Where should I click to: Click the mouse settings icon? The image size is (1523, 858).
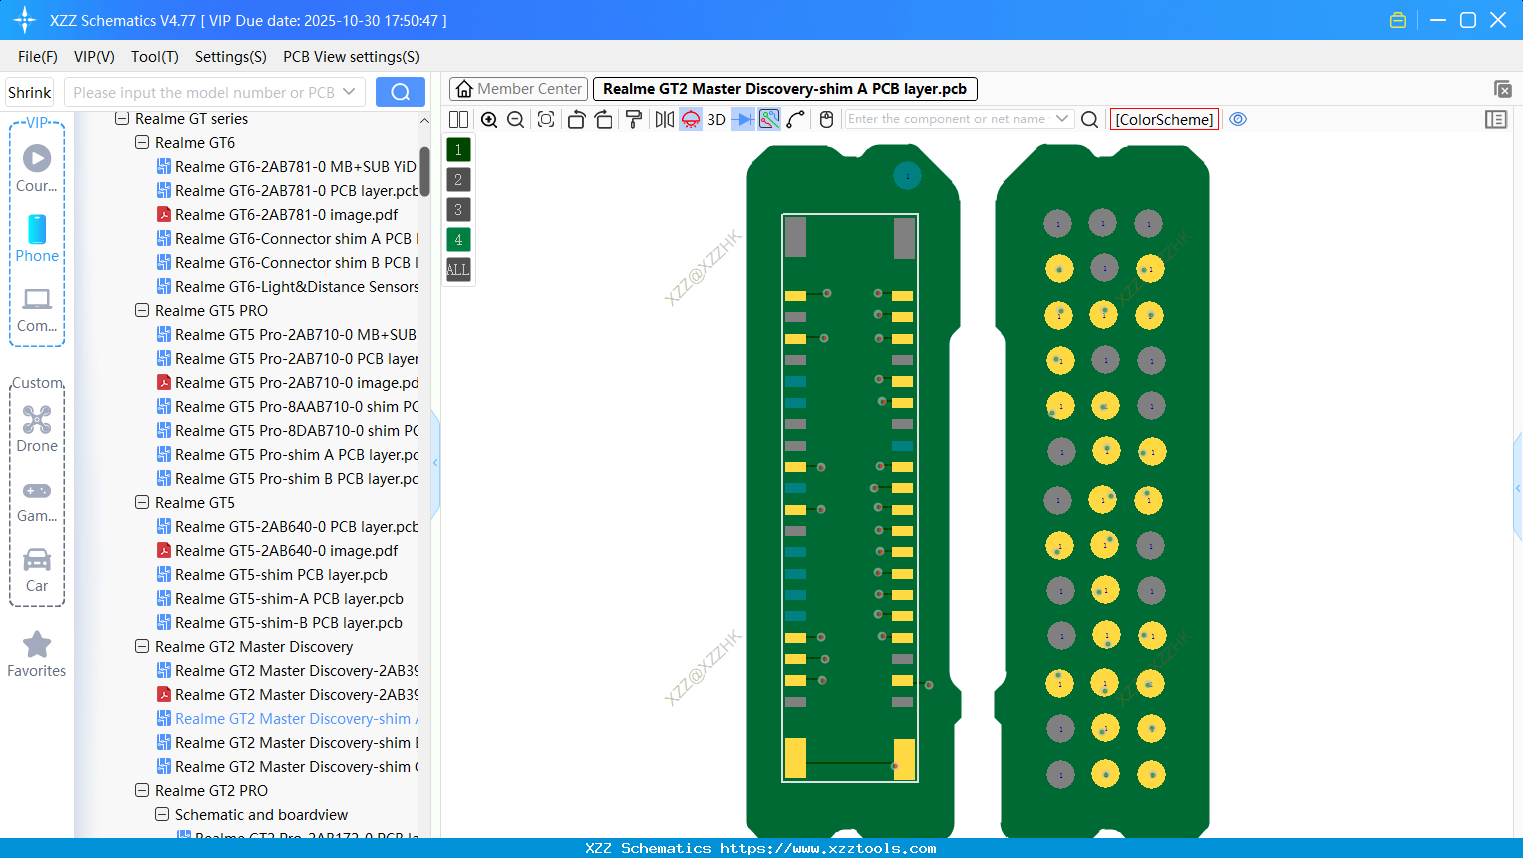pos(826,120)
